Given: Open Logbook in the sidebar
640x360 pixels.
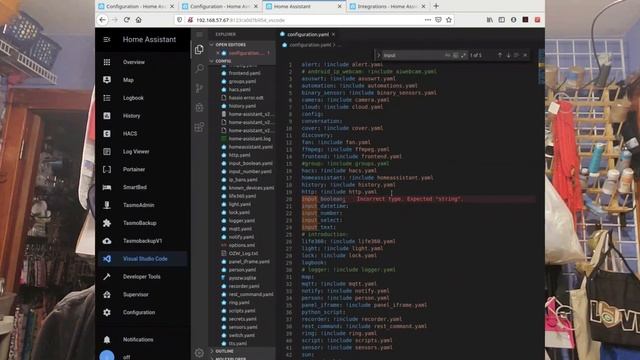Looking at the screenshot, I should coord(133,98).
